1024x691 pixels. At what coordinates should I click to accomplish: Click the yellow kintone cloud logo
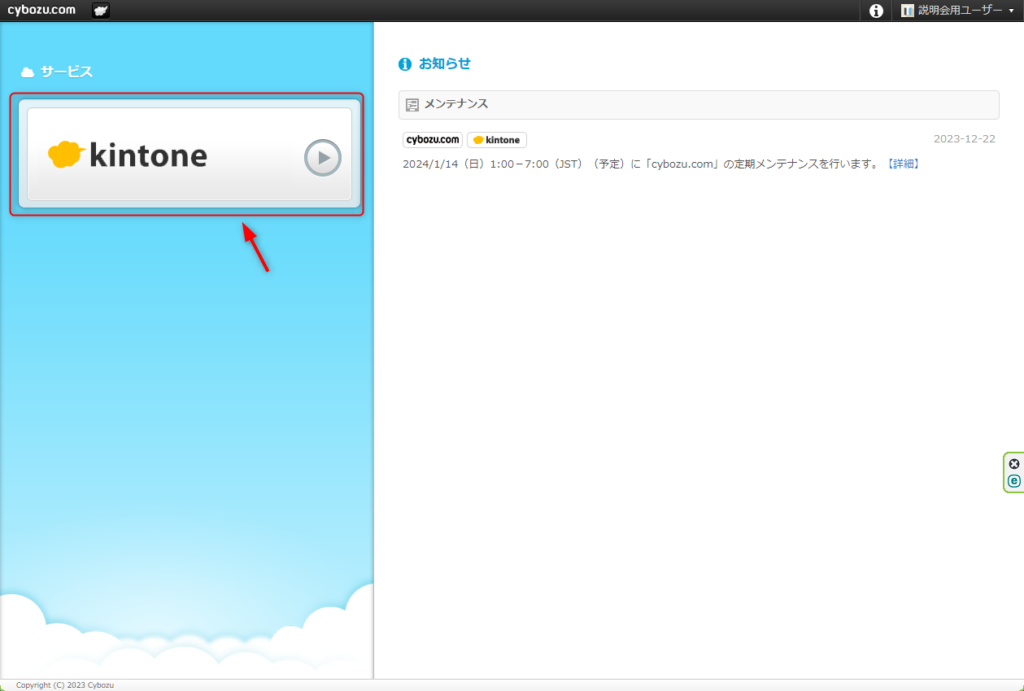pos(65,154)
